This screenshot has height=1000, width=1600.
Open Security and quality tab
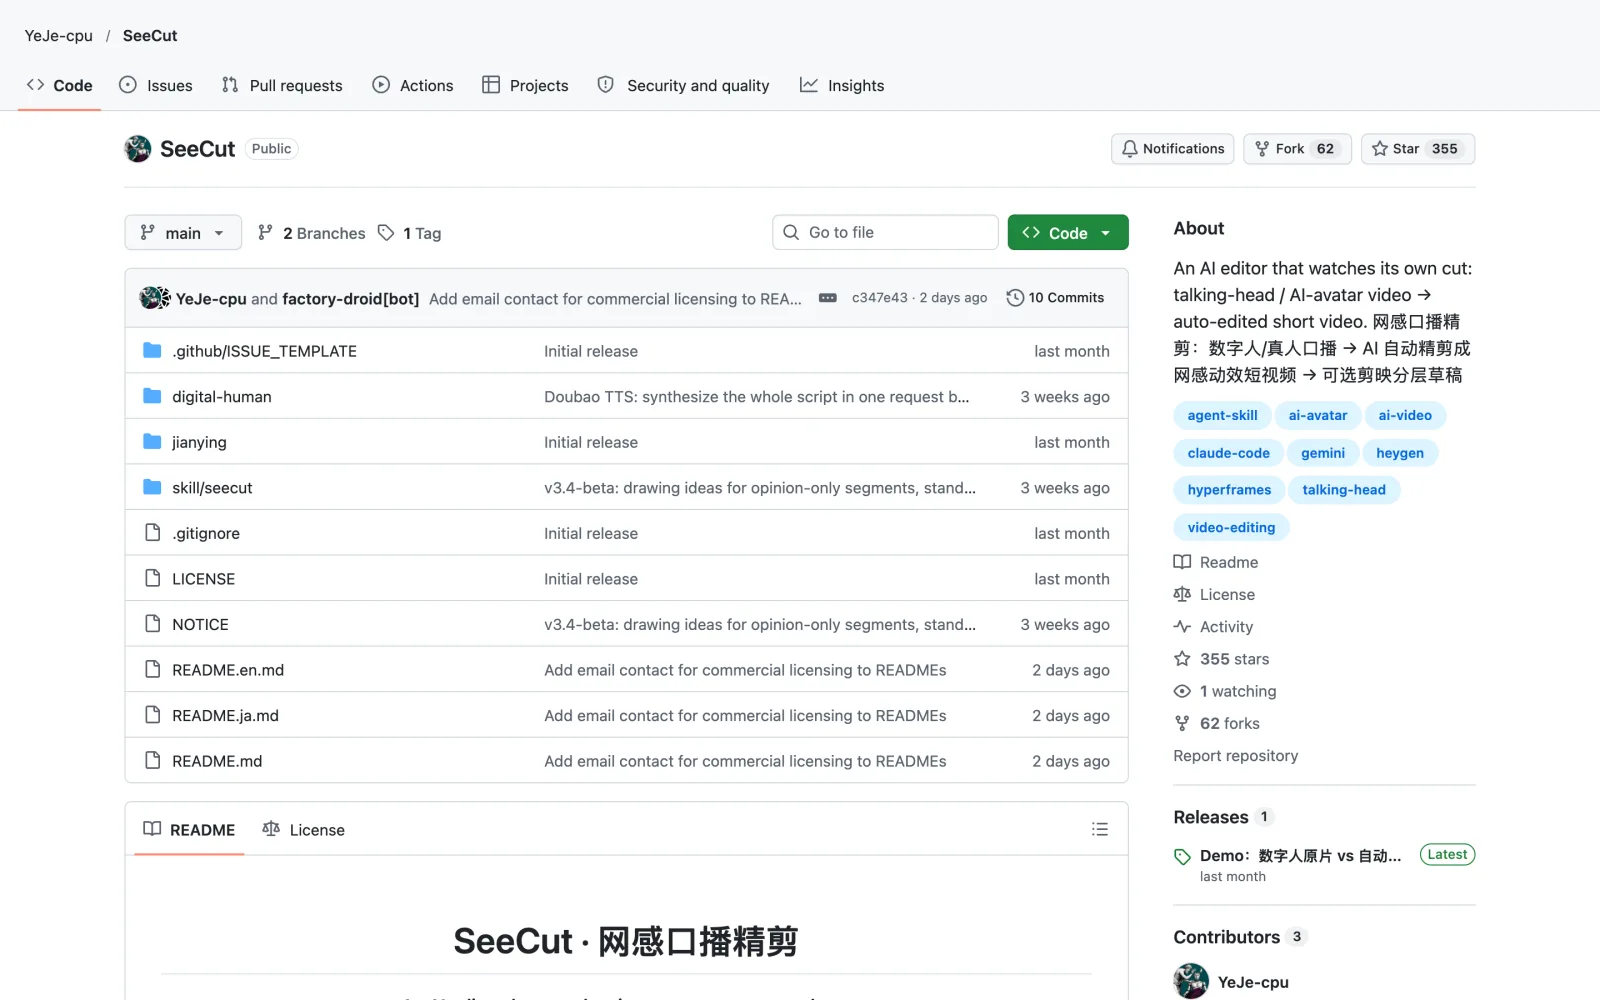click(684, 85)
